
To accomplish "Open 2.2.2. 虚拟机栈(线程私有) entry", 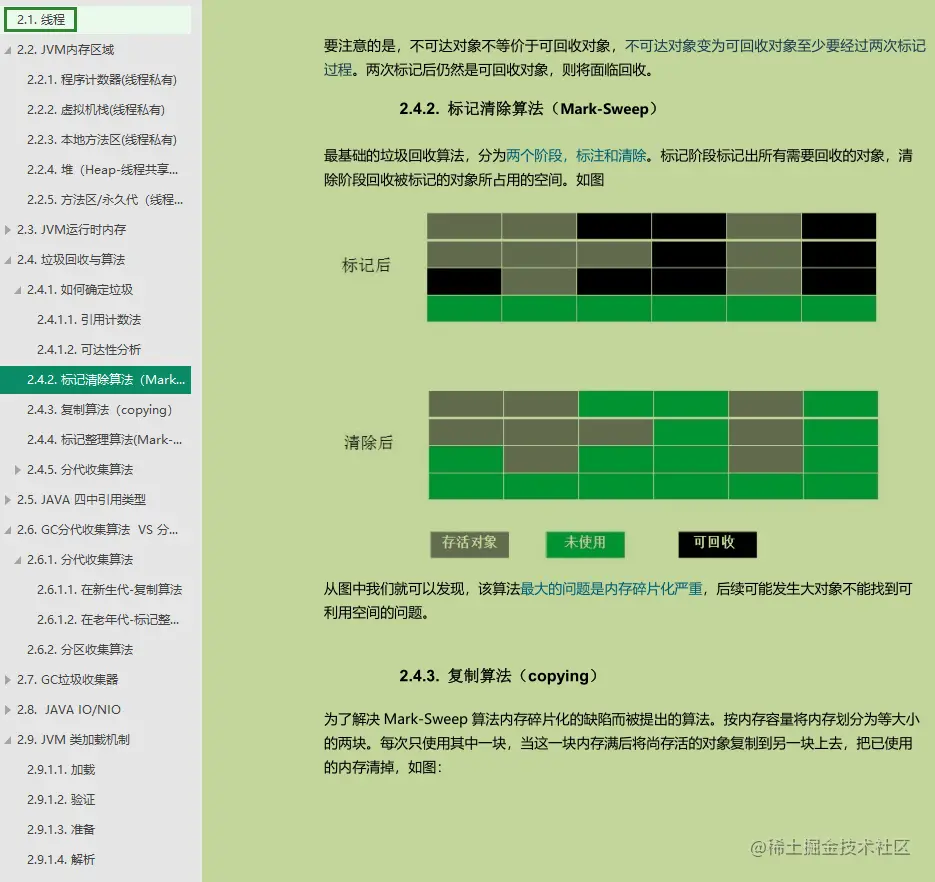I will pos(96,110).
